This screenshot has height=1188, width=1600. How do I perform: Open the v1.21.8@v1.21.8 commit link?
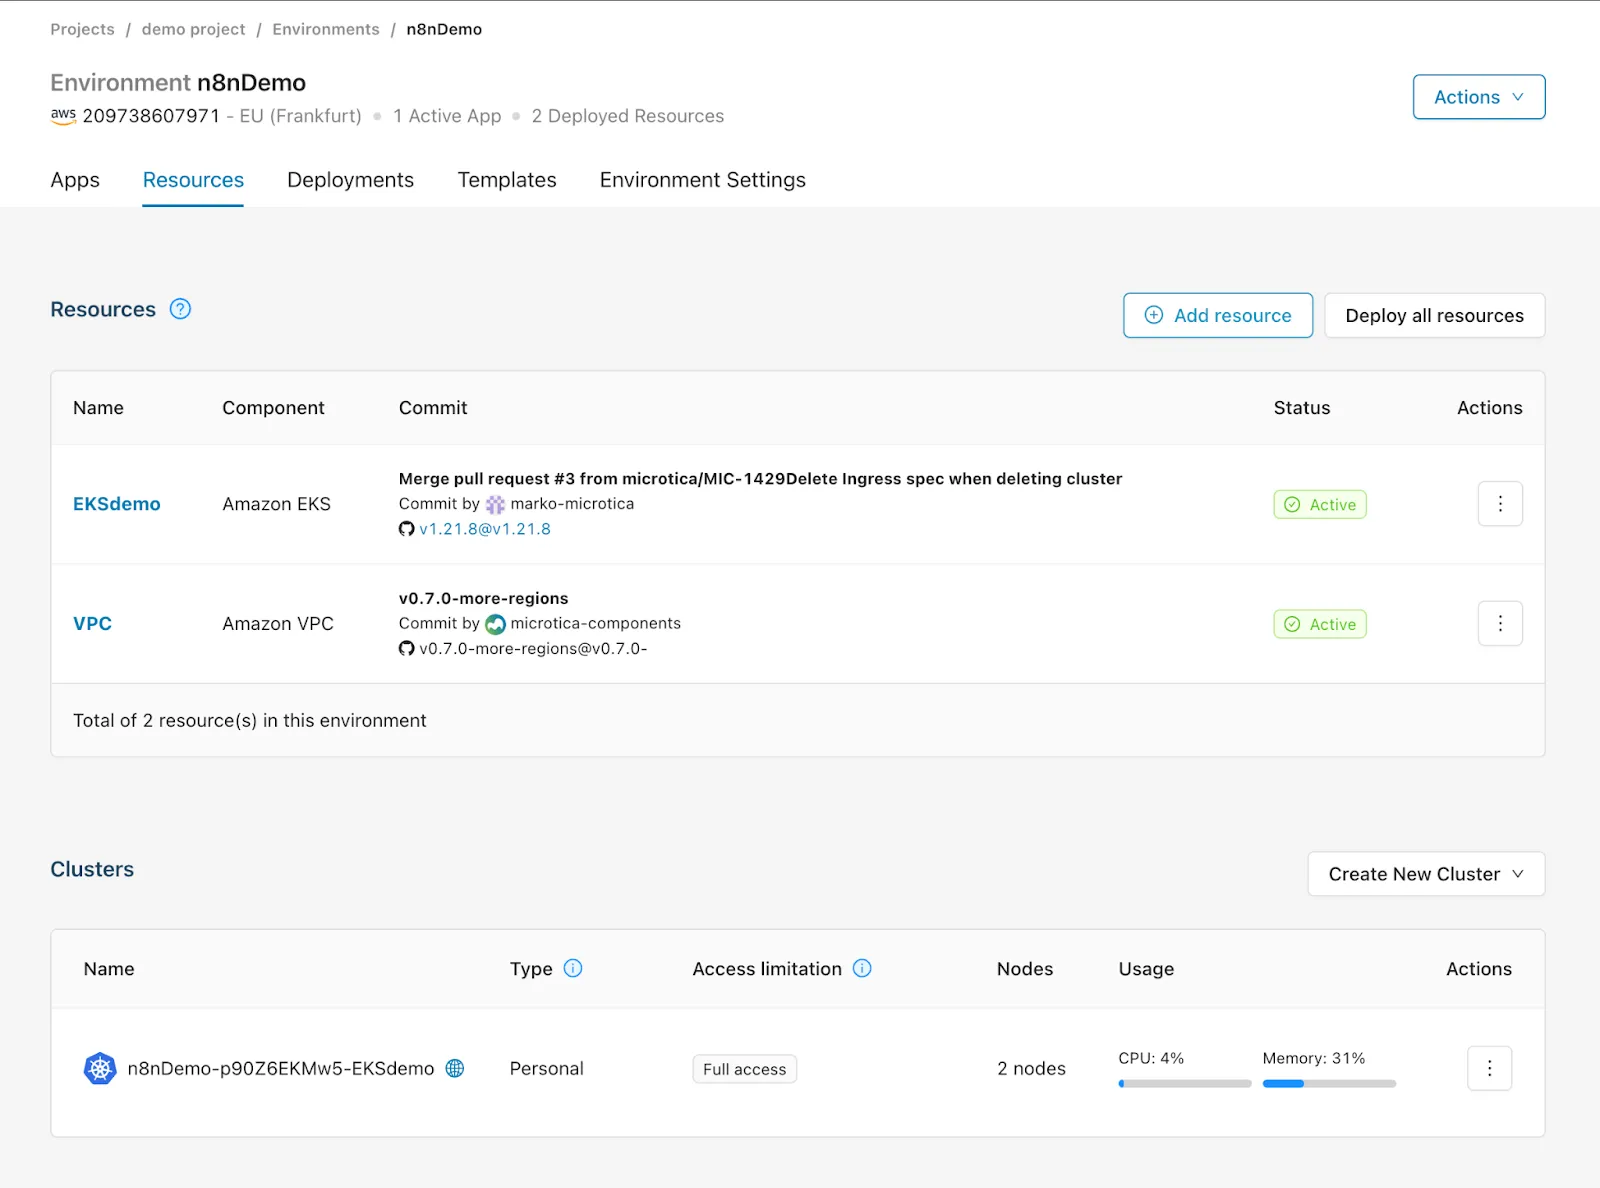[485, 529]
